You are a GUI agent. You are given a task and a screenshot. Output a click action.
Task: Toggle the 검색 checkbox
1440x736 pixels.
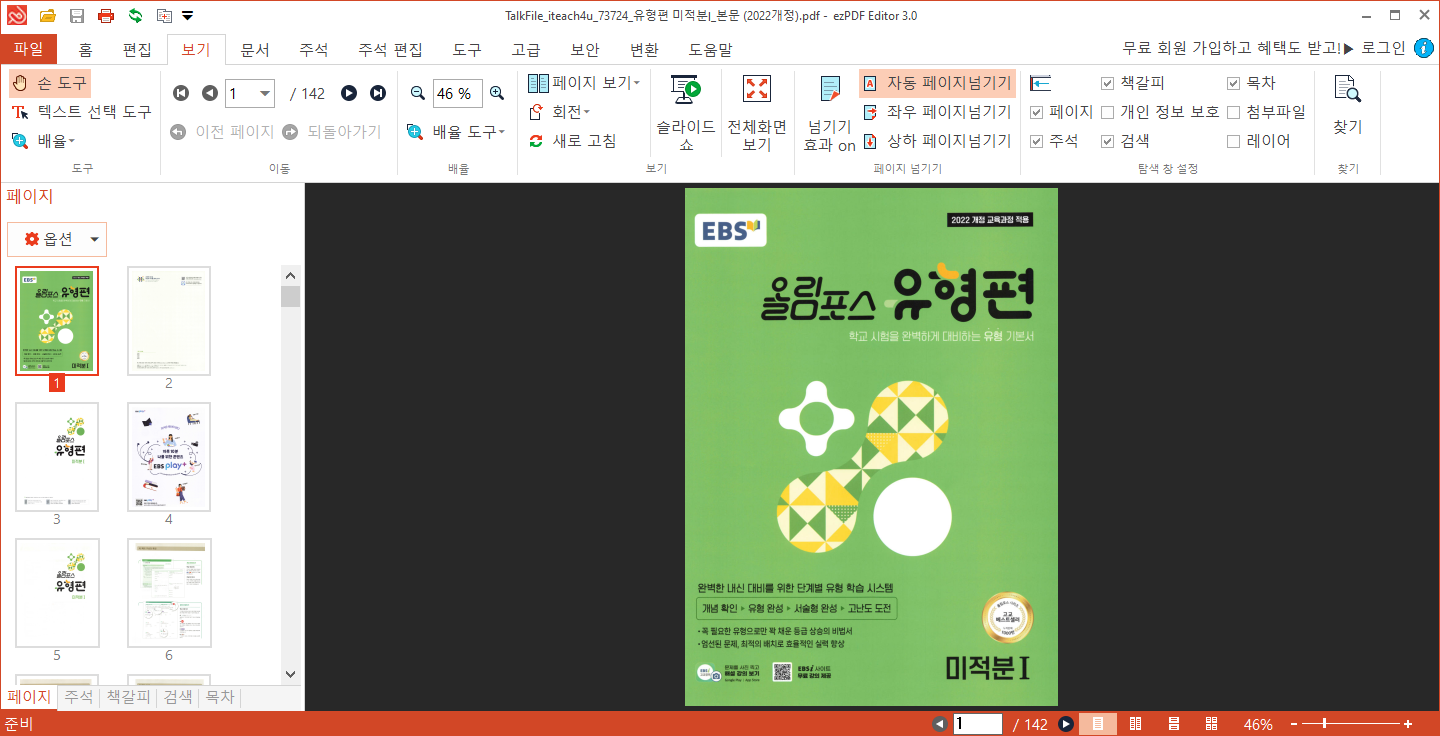tap(1107, 141)
